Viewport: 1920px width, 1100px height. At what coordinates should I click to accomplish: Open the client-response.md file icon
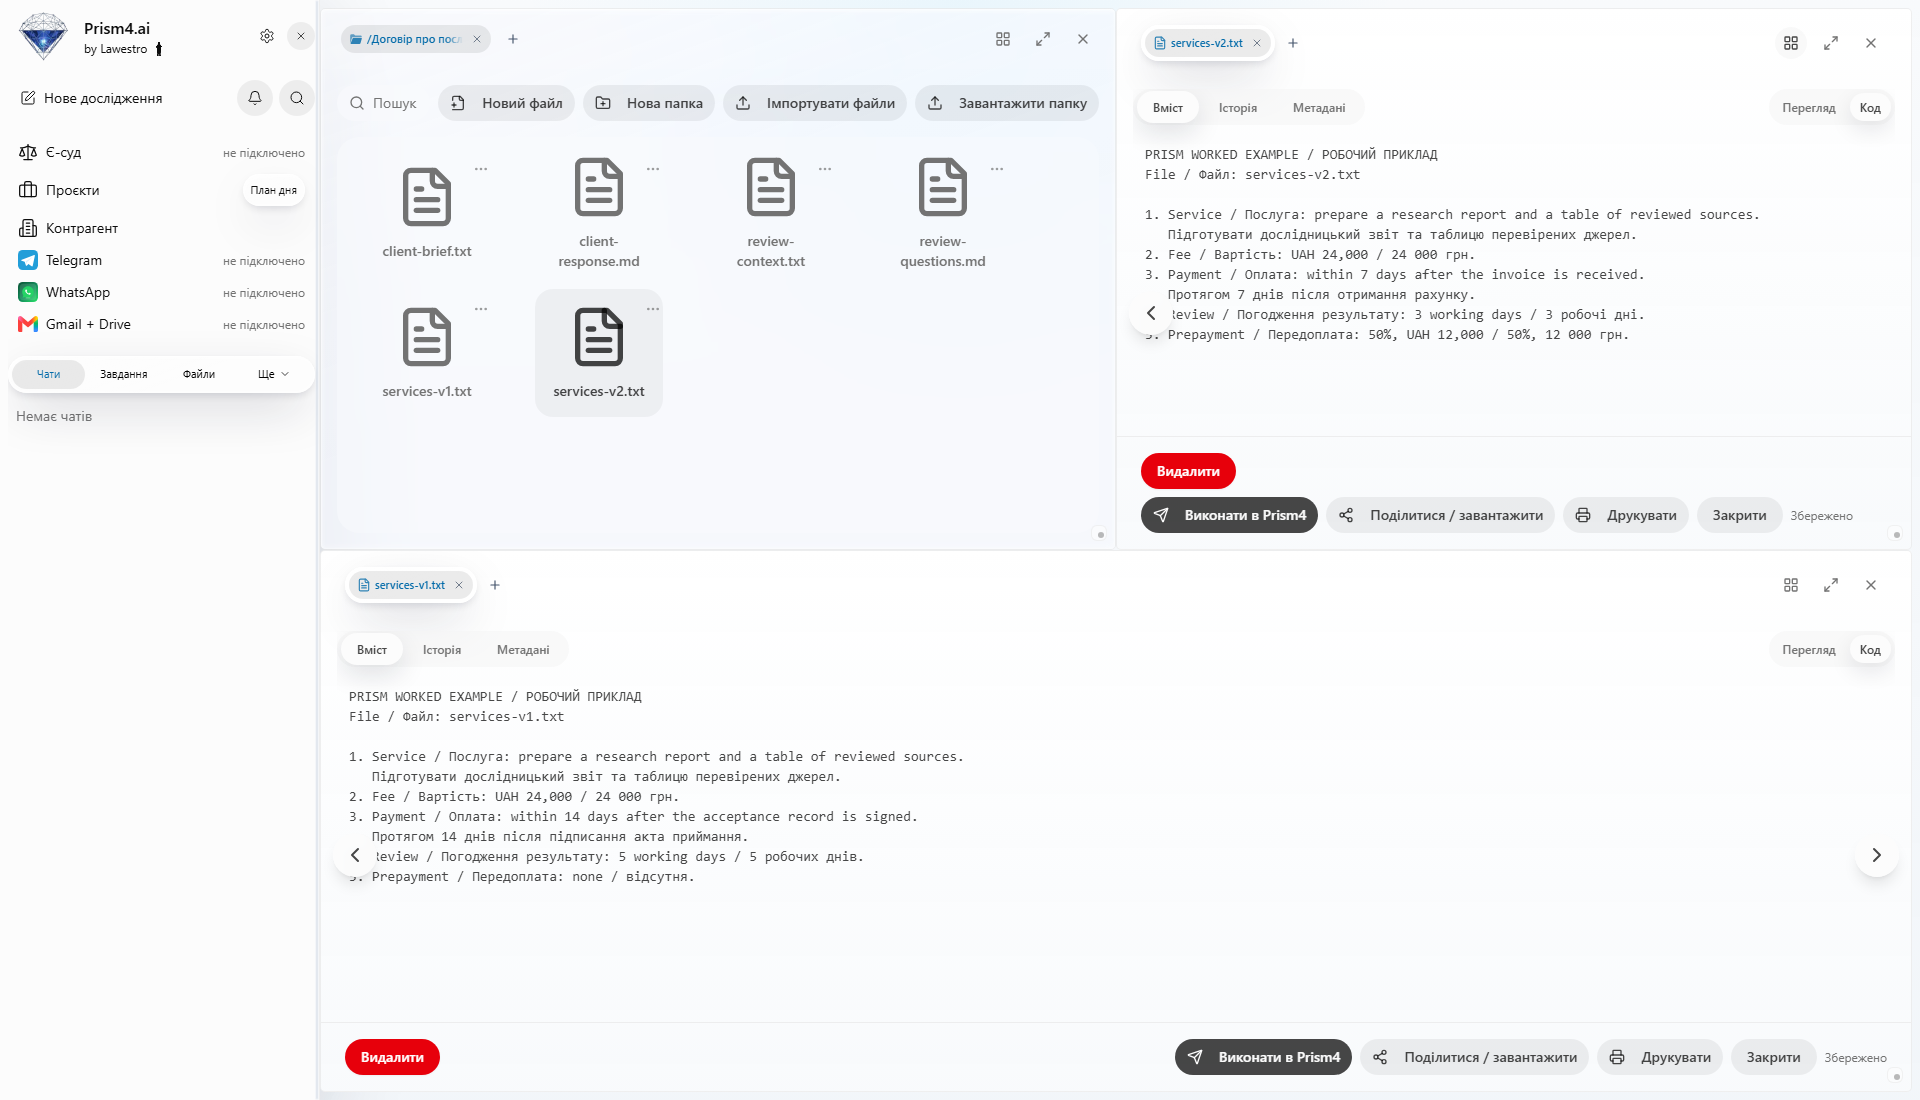click(x=599, y=187)
